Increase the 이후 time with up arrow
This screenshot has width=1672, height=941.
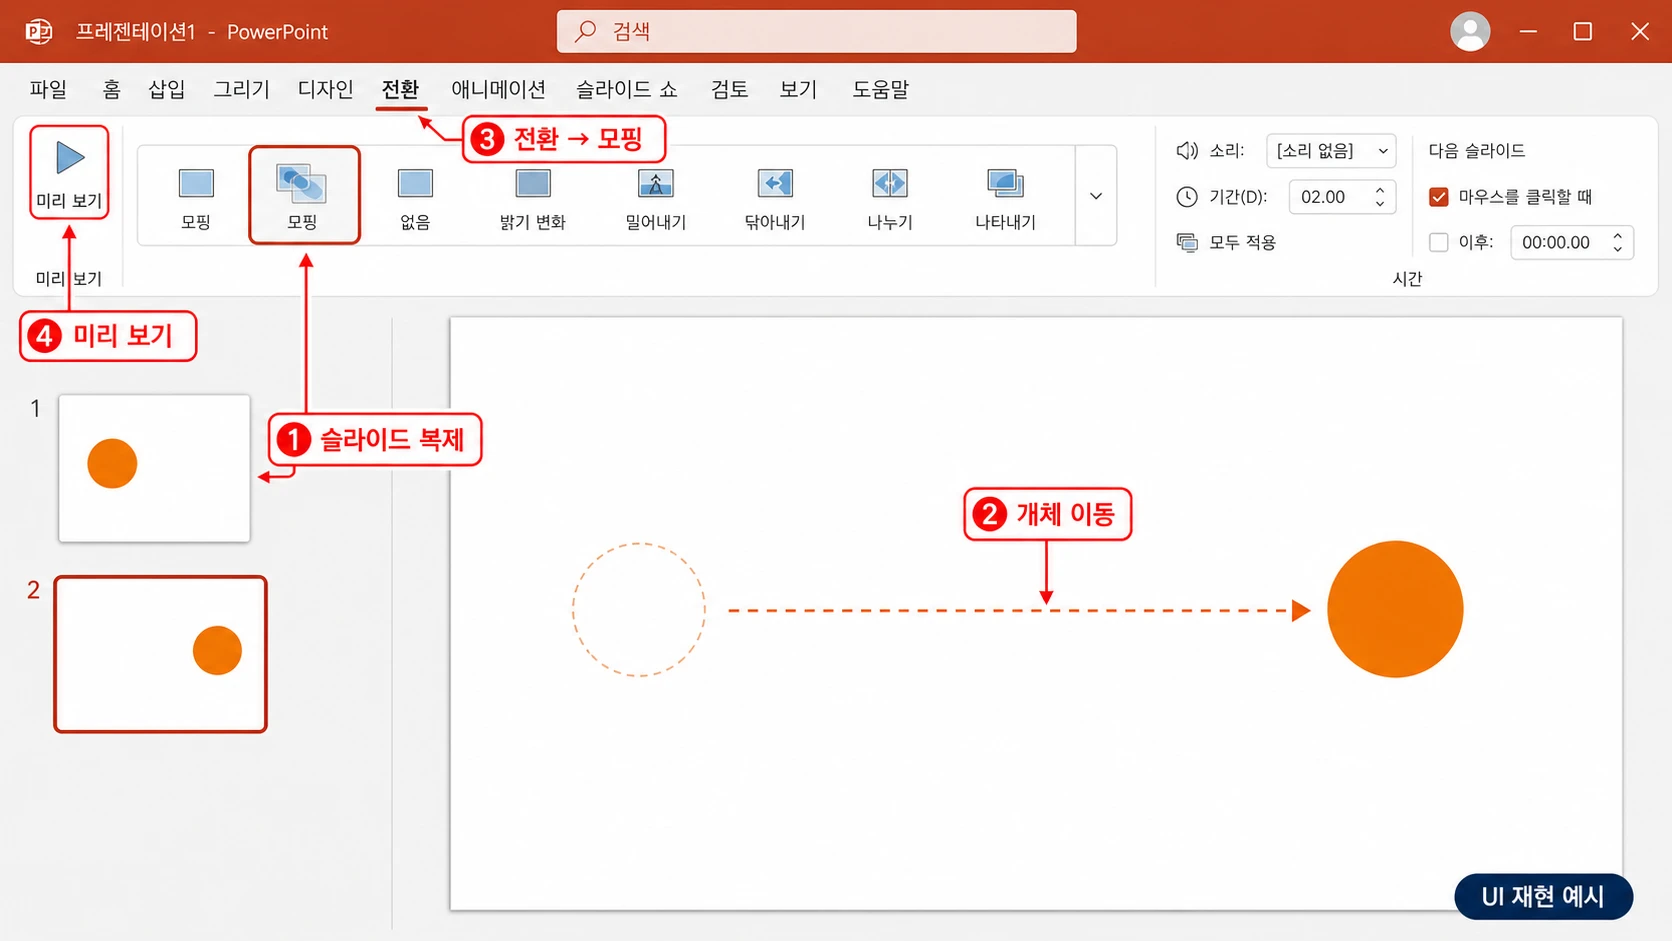pyautogui.click(x=1617, y=235)
